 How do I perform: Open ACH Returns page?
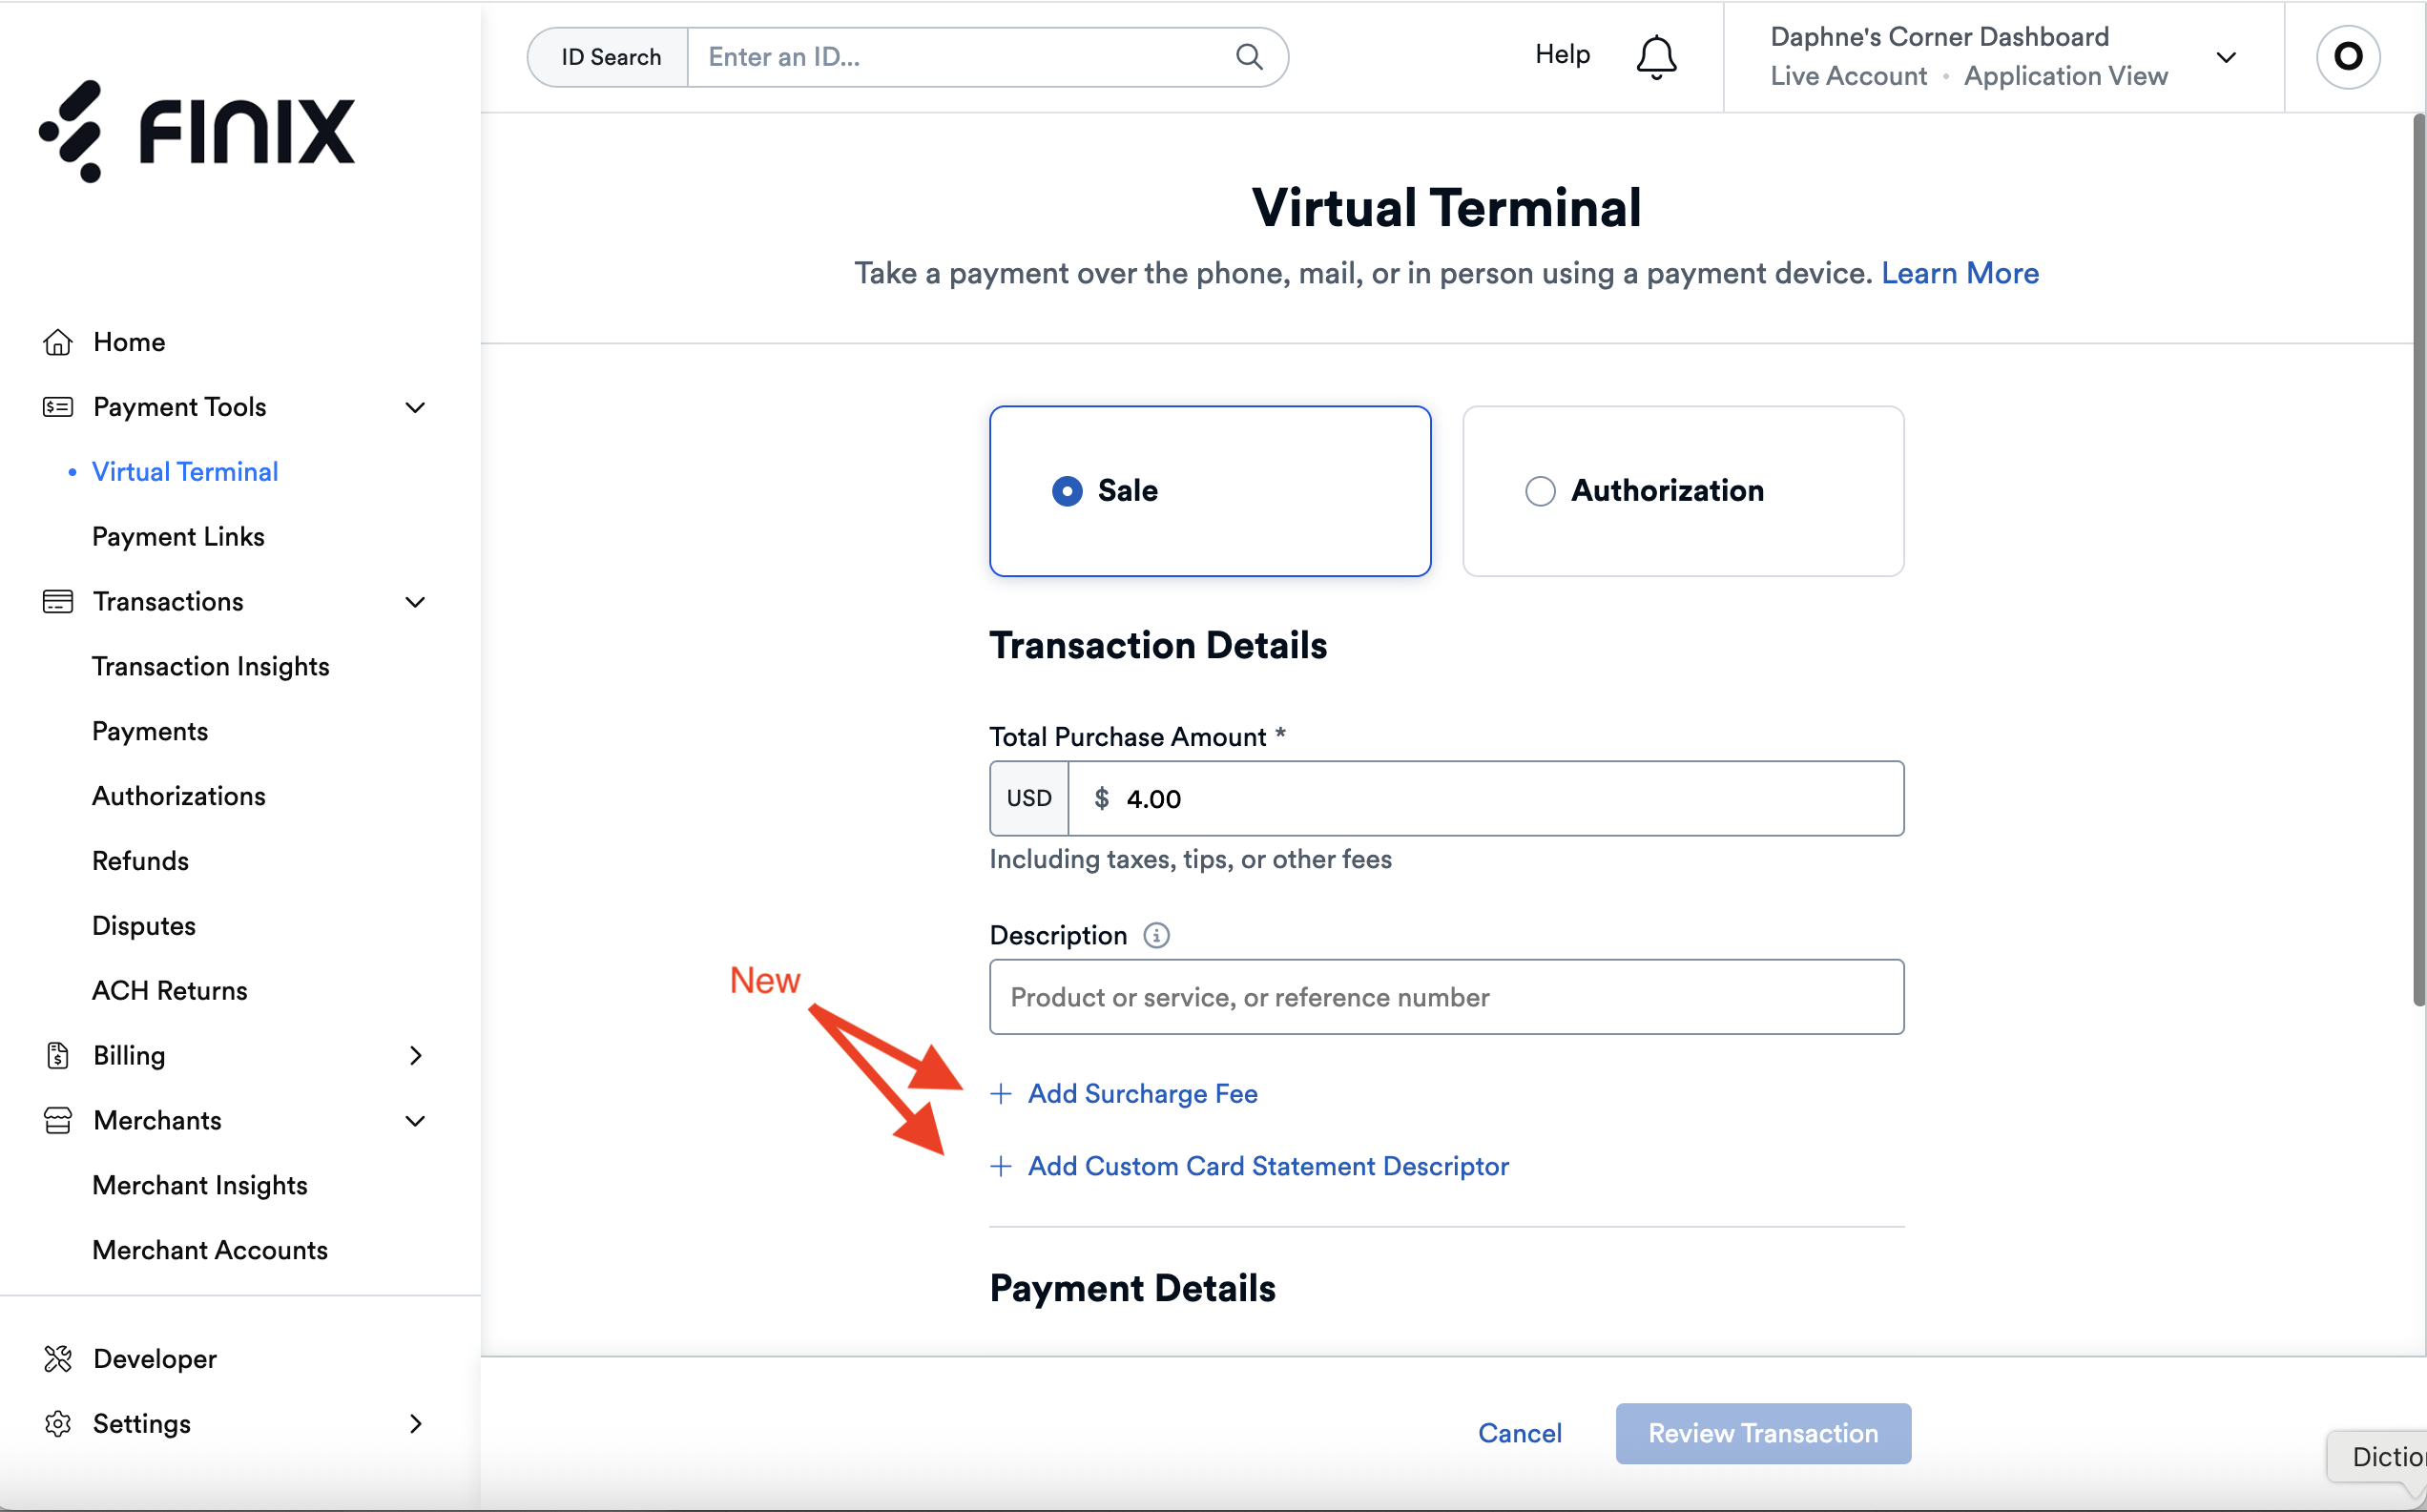pos(170,990)
